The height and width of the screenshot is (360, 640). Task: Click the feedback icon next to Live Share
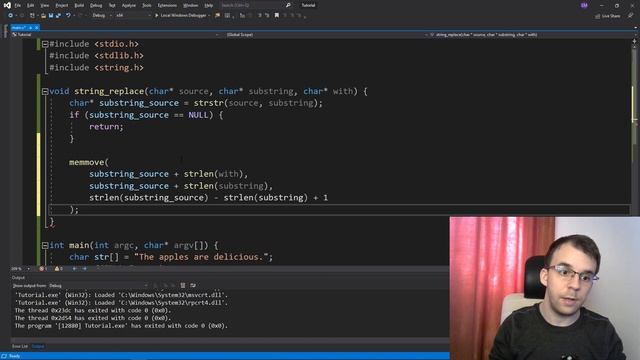click(x=630, y=16)
